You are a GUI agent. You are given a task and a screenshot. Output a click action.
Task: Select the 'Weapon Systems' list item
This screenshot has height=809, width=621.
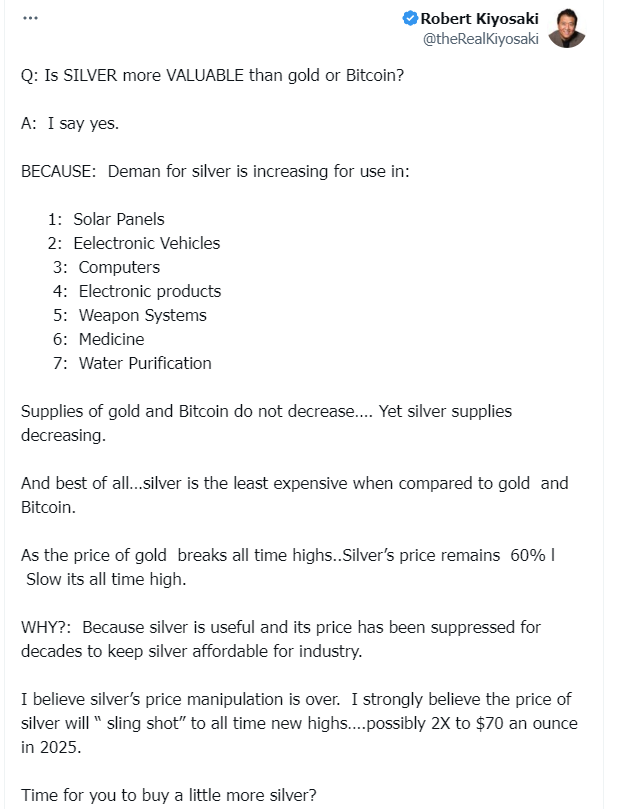142,315
